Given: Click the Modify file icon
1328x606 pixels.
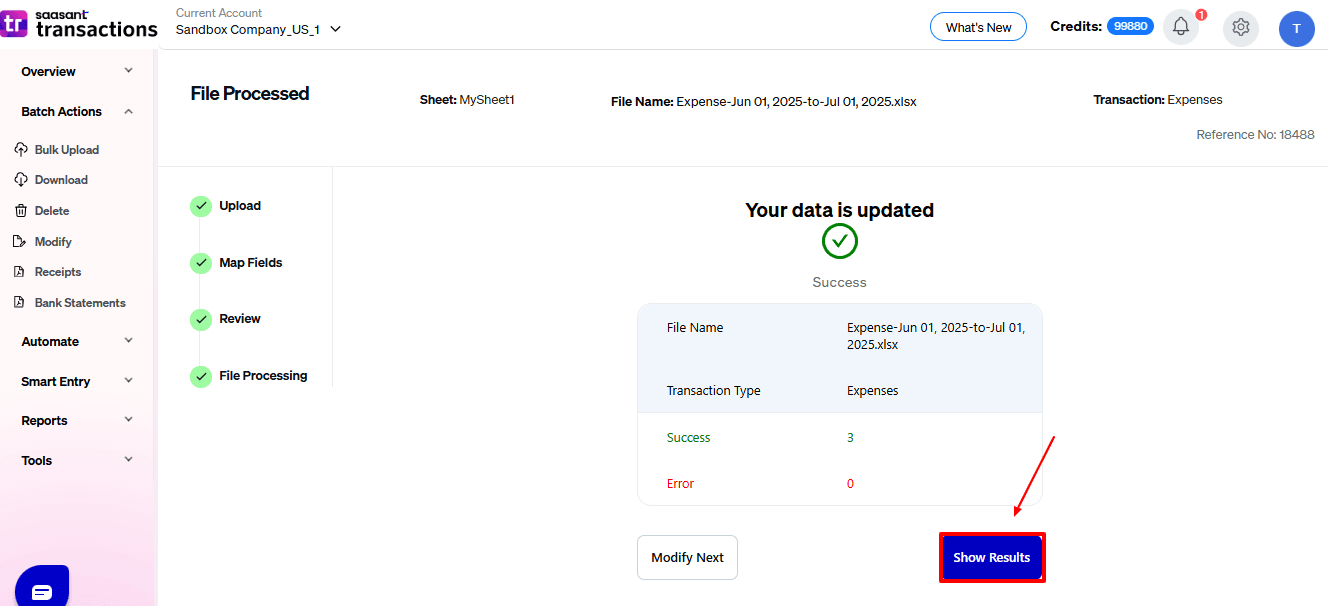Looking at the screenshot, I should click(x=19, y=242).
